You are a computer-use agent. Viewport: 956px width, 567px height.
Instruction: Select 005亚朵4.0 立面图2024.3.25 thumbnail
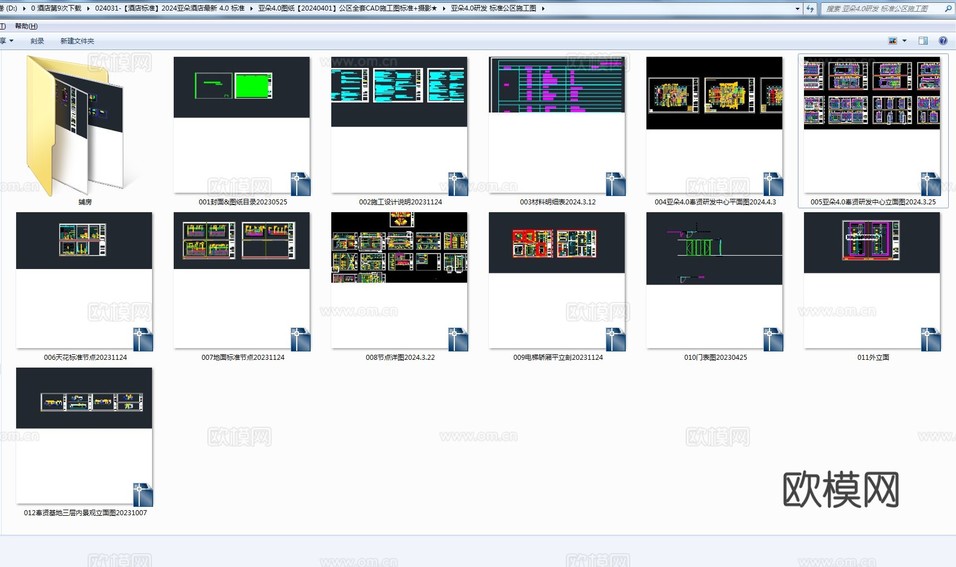tap(872, 125)
